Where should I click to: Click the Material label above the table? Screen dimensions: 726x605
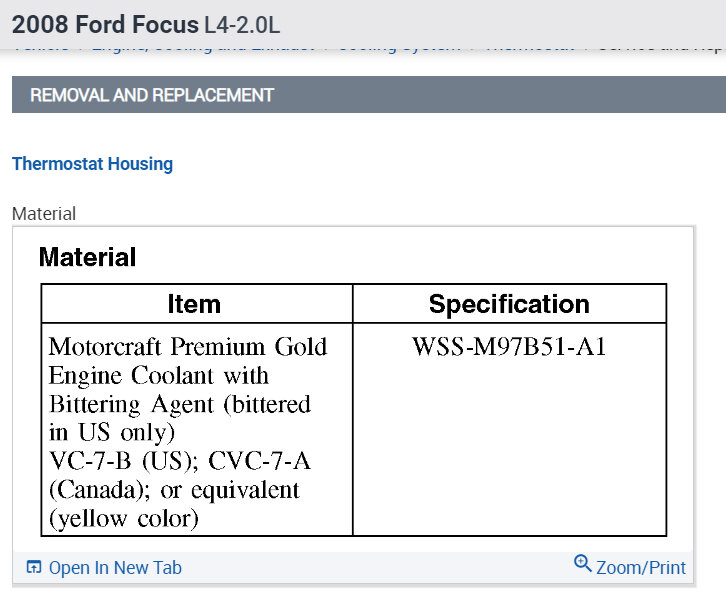(x=44, y=213)
